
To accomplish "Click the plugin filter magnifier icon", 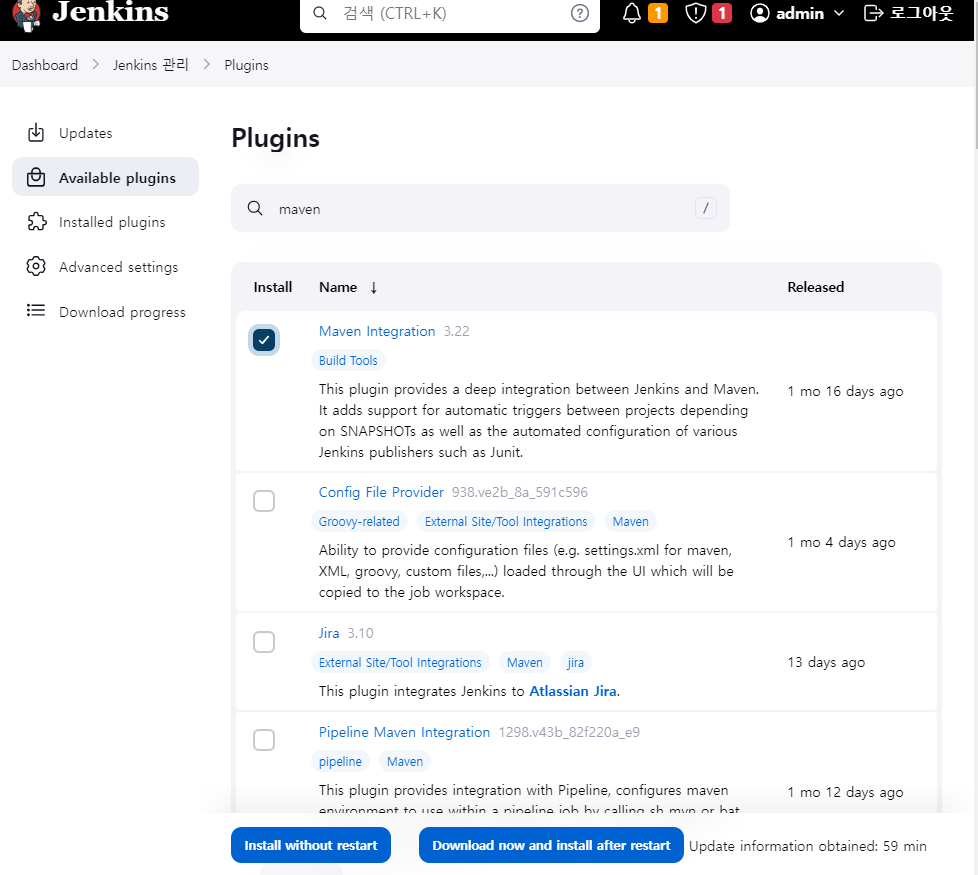I will (255, 208).
